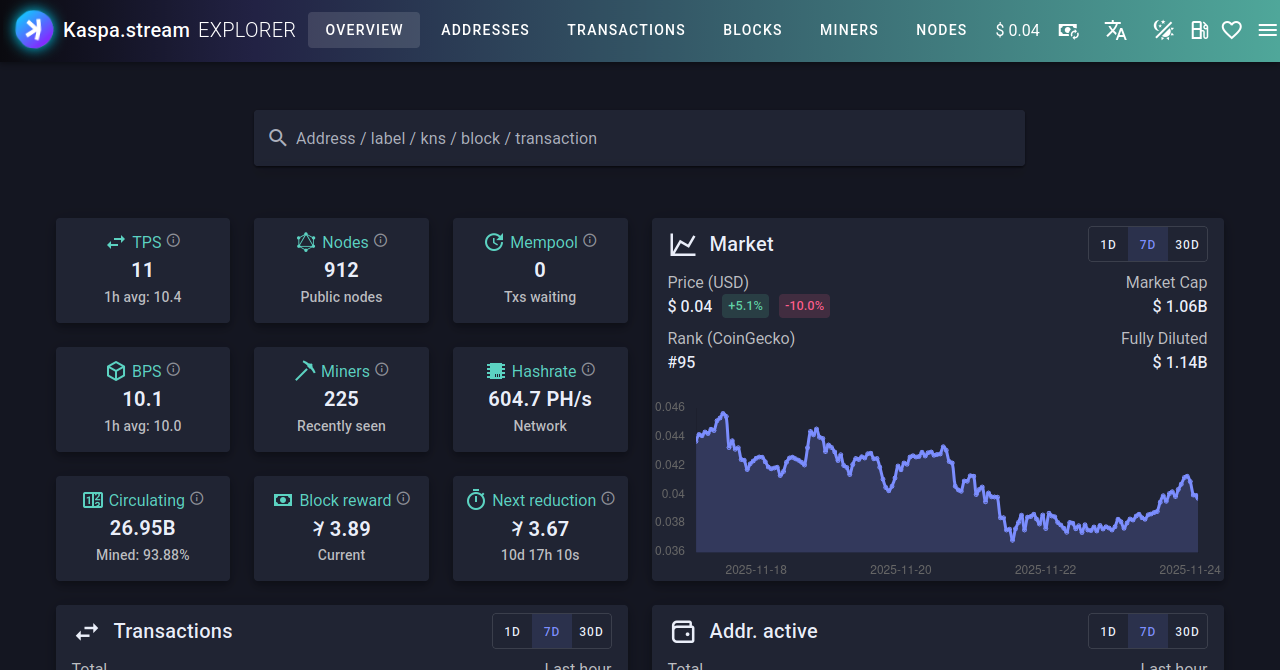Click the $ 0.04 price in header
Image resolution: width=1280 pixels, height=670 pixels.
tap(1017, 30)
